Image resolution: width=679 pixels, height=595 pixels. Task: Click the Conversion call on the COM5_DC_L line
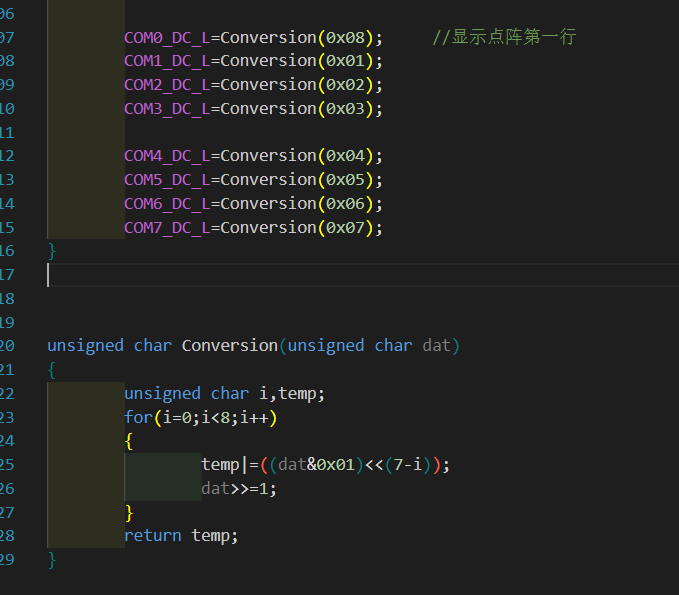pyautogui.click(x=268, y=179)
